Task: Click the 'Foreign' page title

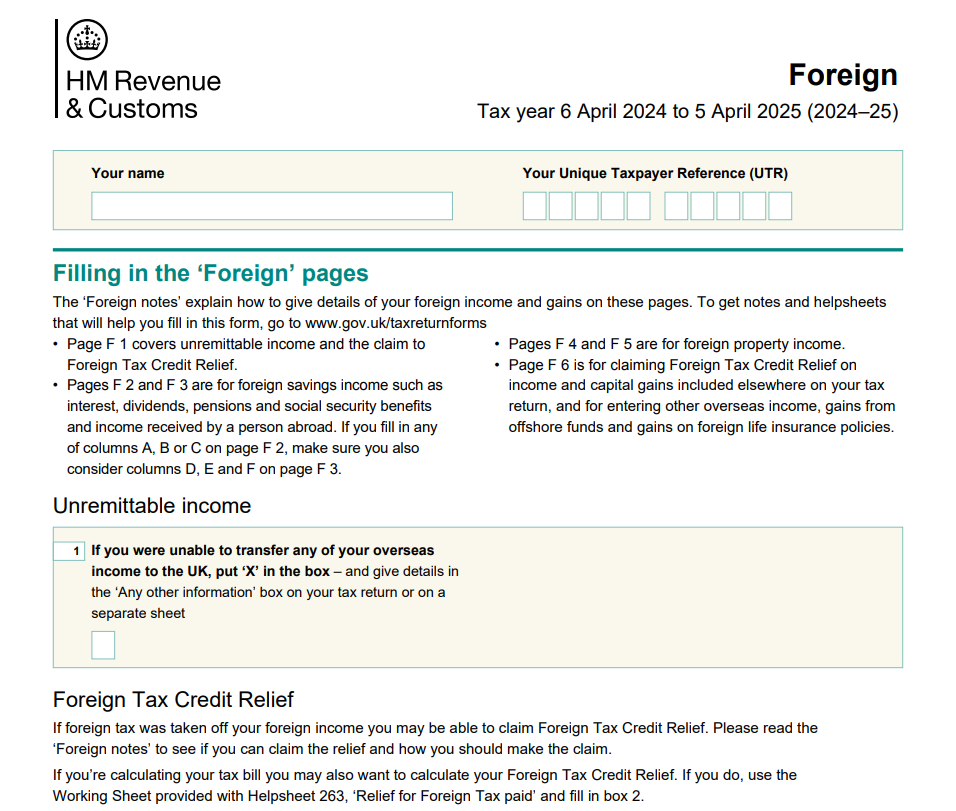Action: pyautogui.click(x=842, y=75)
